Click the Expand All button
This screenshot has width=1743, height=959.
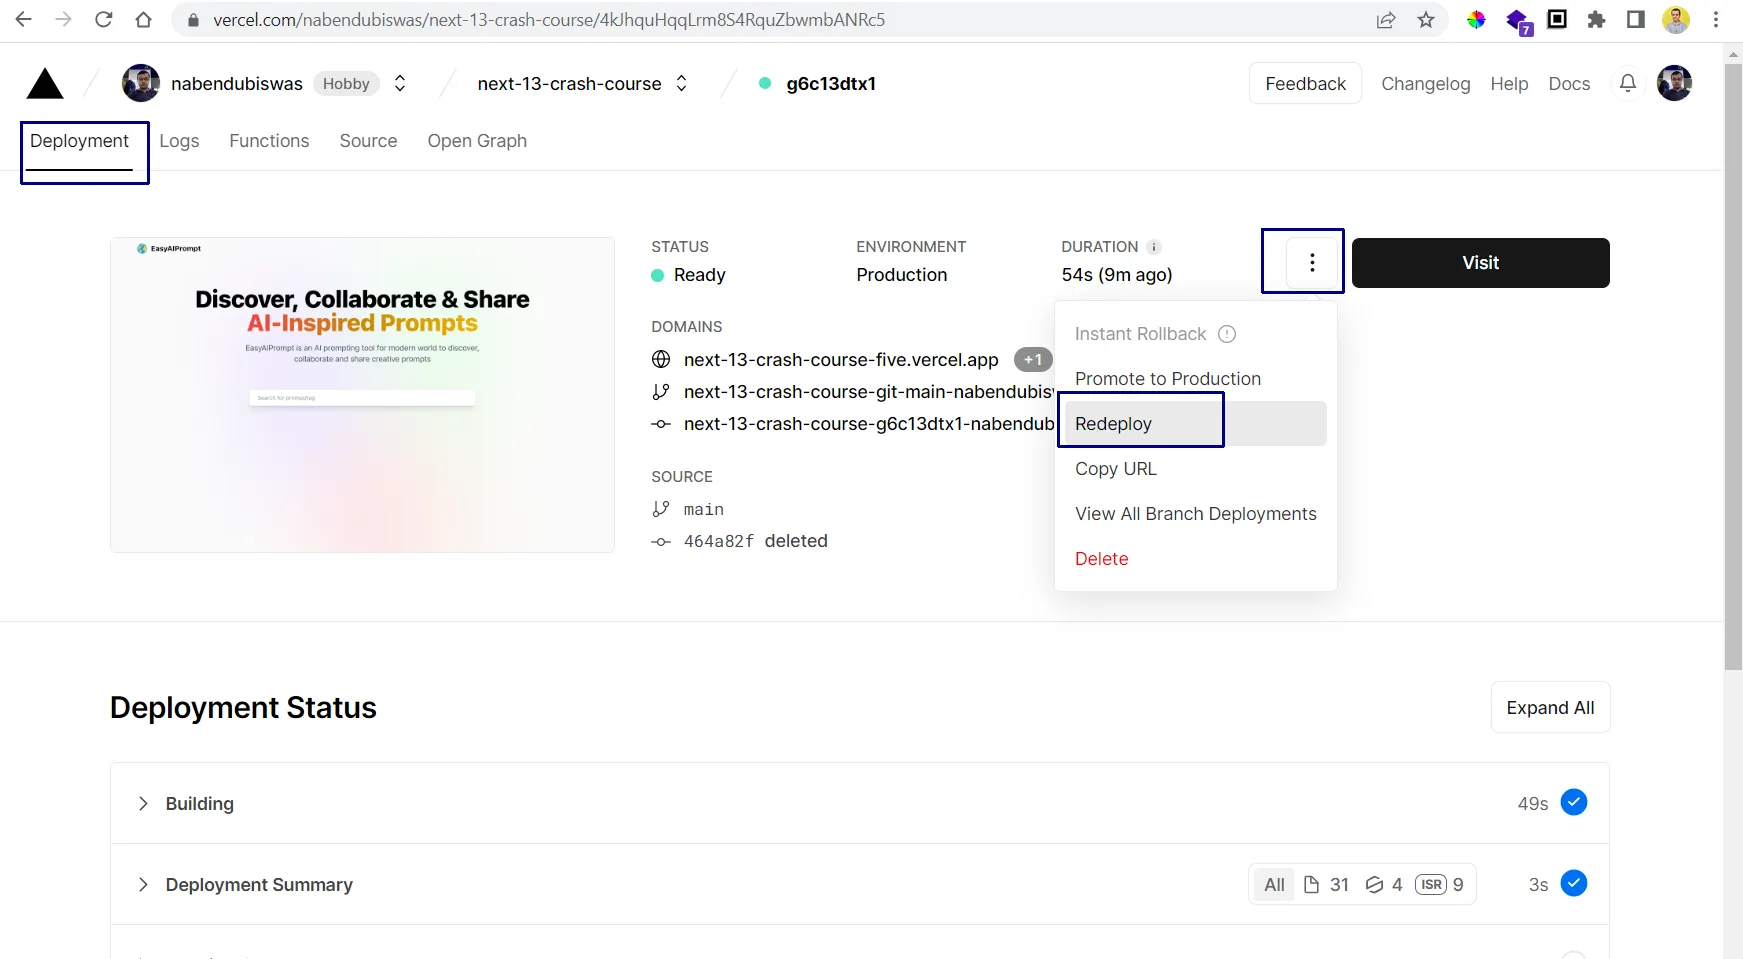1550,708
